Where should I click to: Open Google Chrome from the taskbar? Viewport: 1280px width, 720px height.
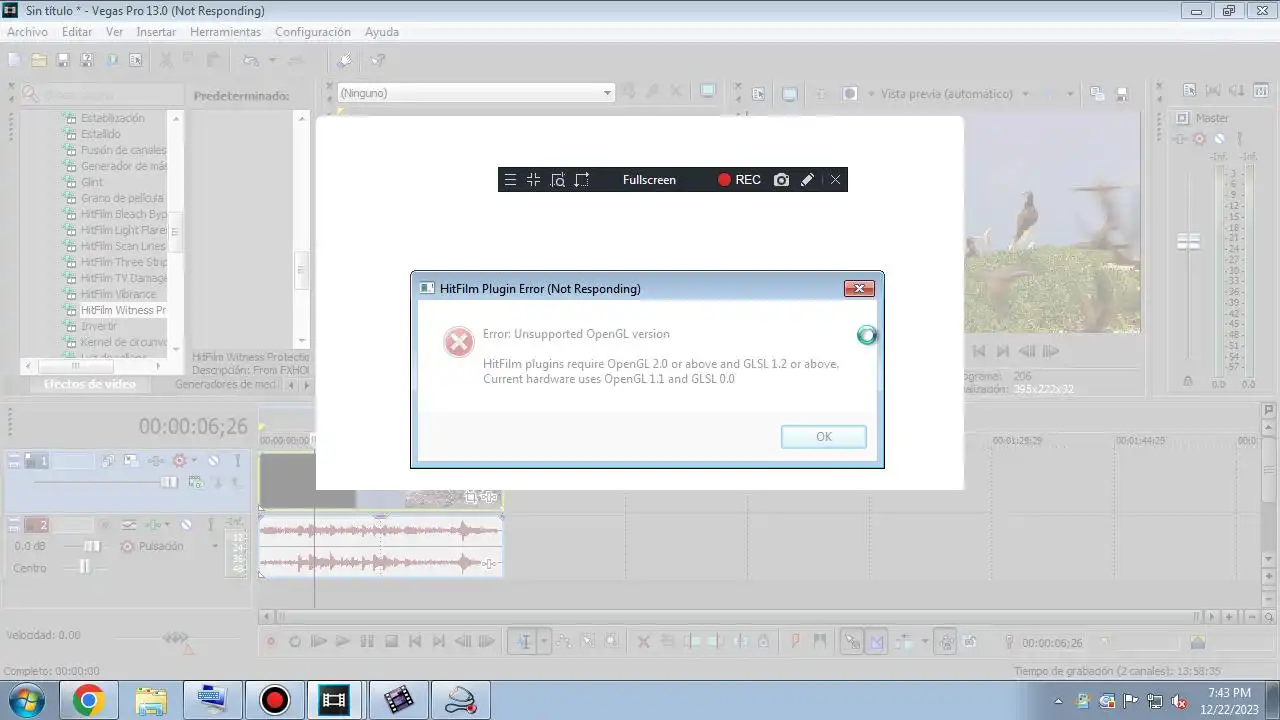pyautogui.click(x=88, y=700)
